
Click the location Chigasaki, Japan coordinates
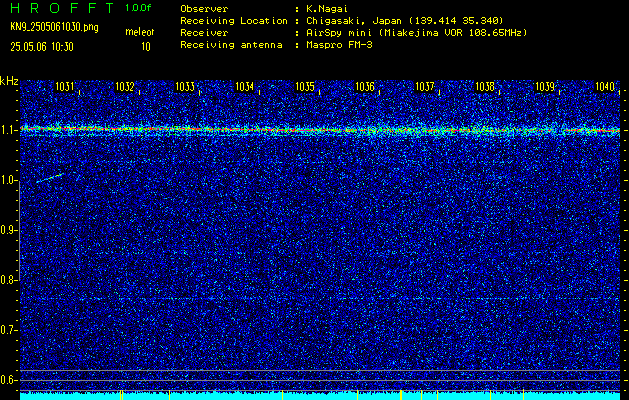pyautogui.click(x=404, y=20)
